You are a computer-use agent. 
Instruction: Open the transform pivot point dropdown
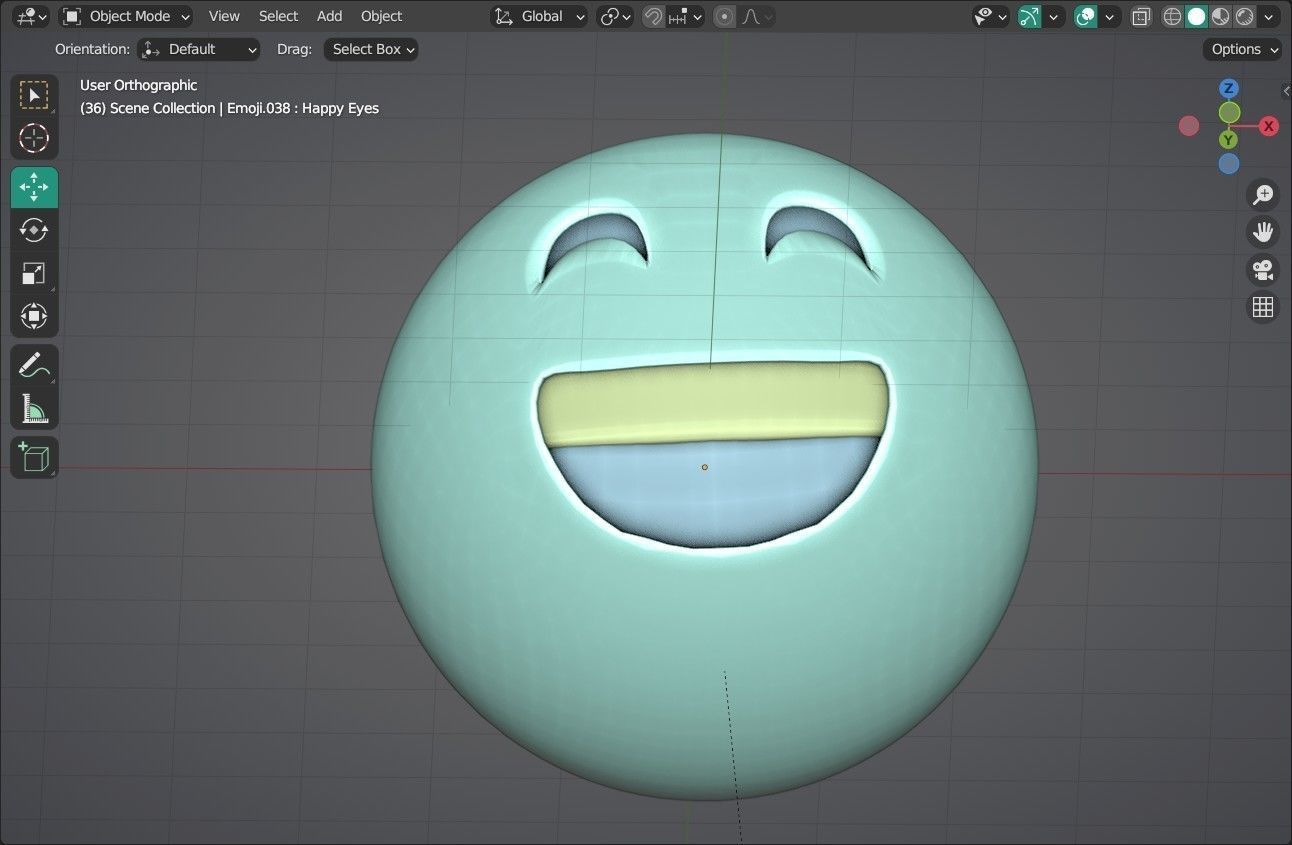click(615, 16)
